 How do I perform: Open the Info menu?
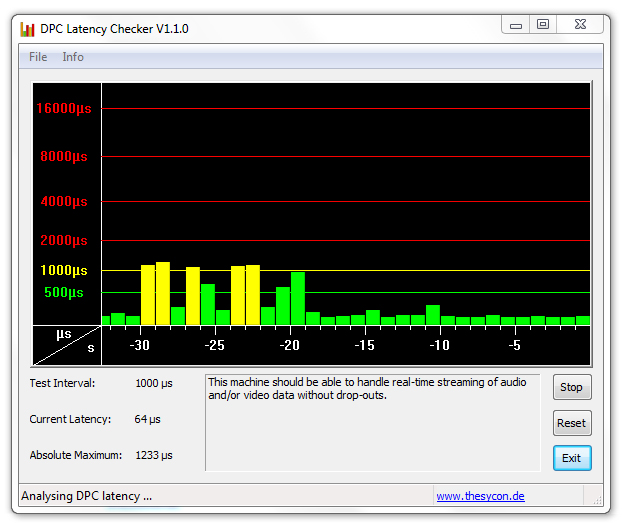[x=73, y=57]
